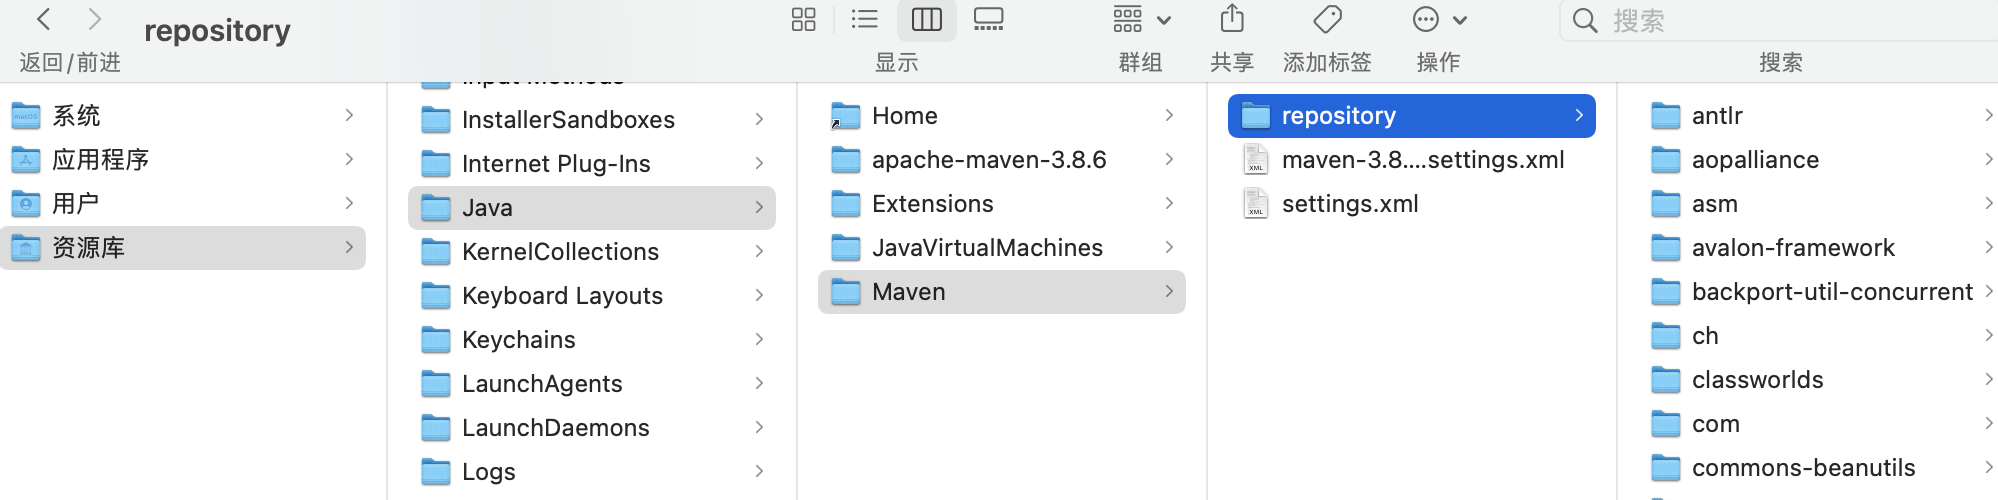
Task: Go back with the left arrow
Action: point(44,20)
